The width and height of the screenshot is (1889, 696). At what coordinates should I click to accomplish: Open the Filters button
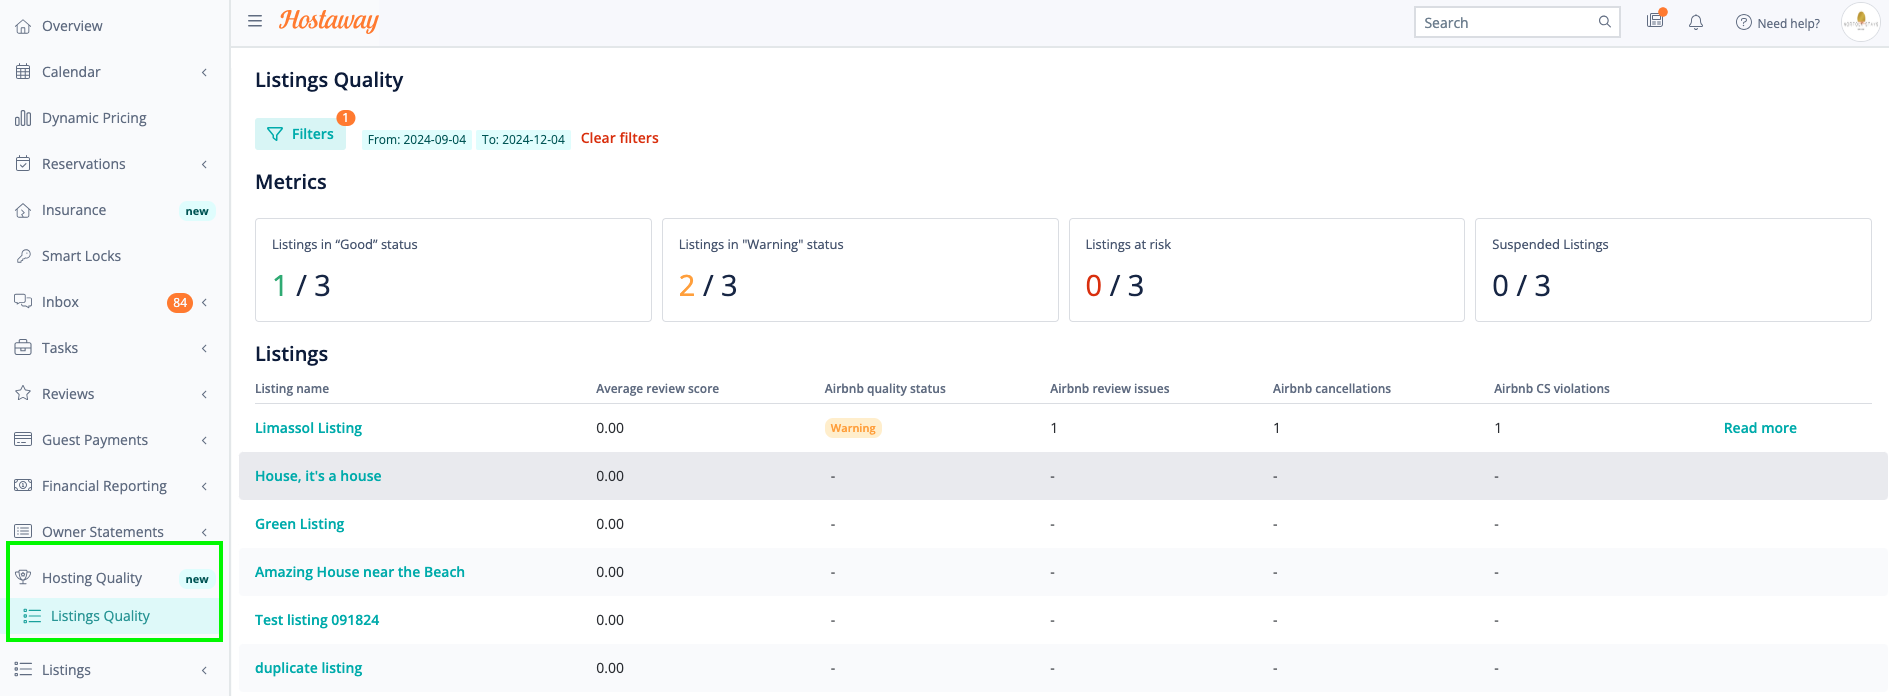pyautogui.click(x=300, y=134)
